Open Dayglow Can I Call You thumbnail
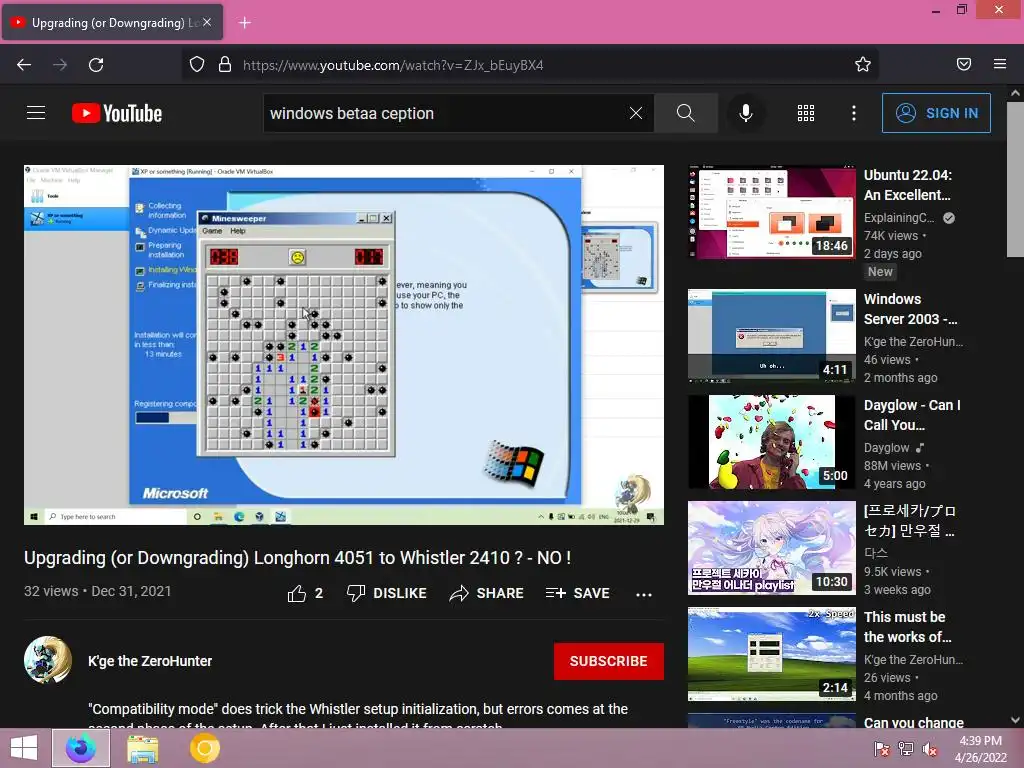Viewport: 1024px width, 768px height. (x=771, y=441)
